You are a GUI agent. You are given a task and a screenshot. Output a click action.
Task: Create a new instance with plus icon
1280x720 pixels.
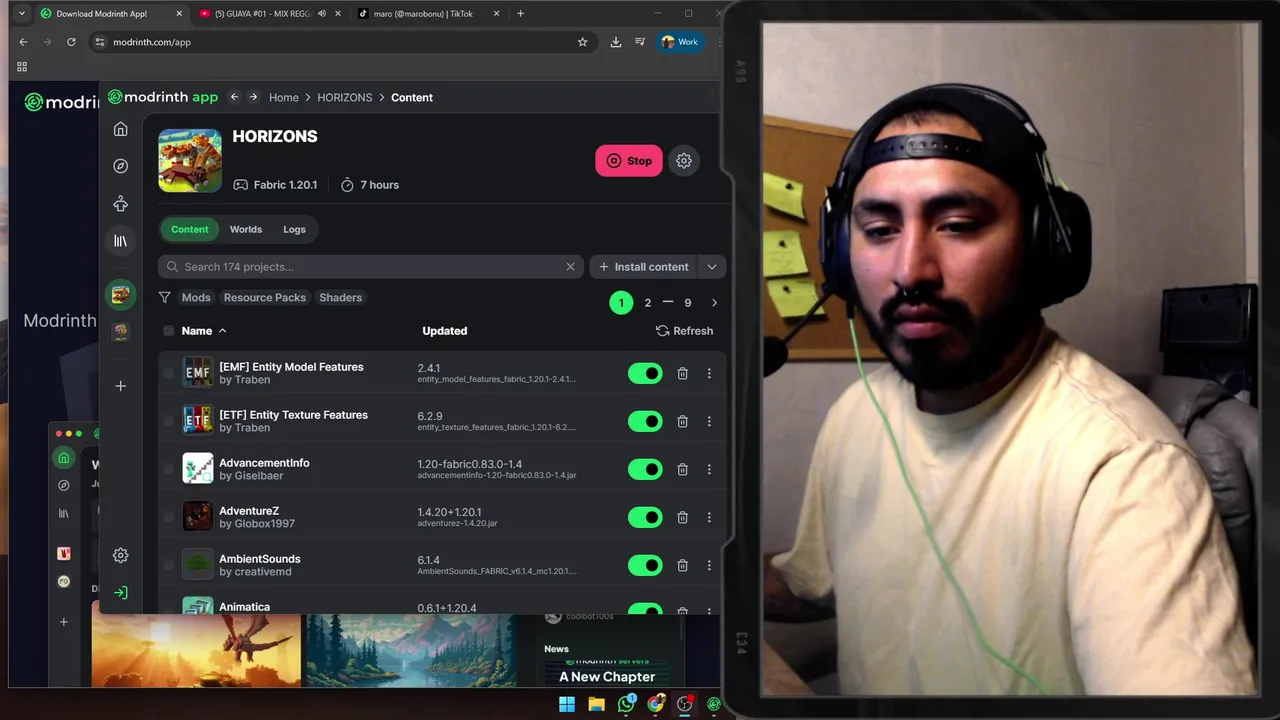[x=120, y=386]
